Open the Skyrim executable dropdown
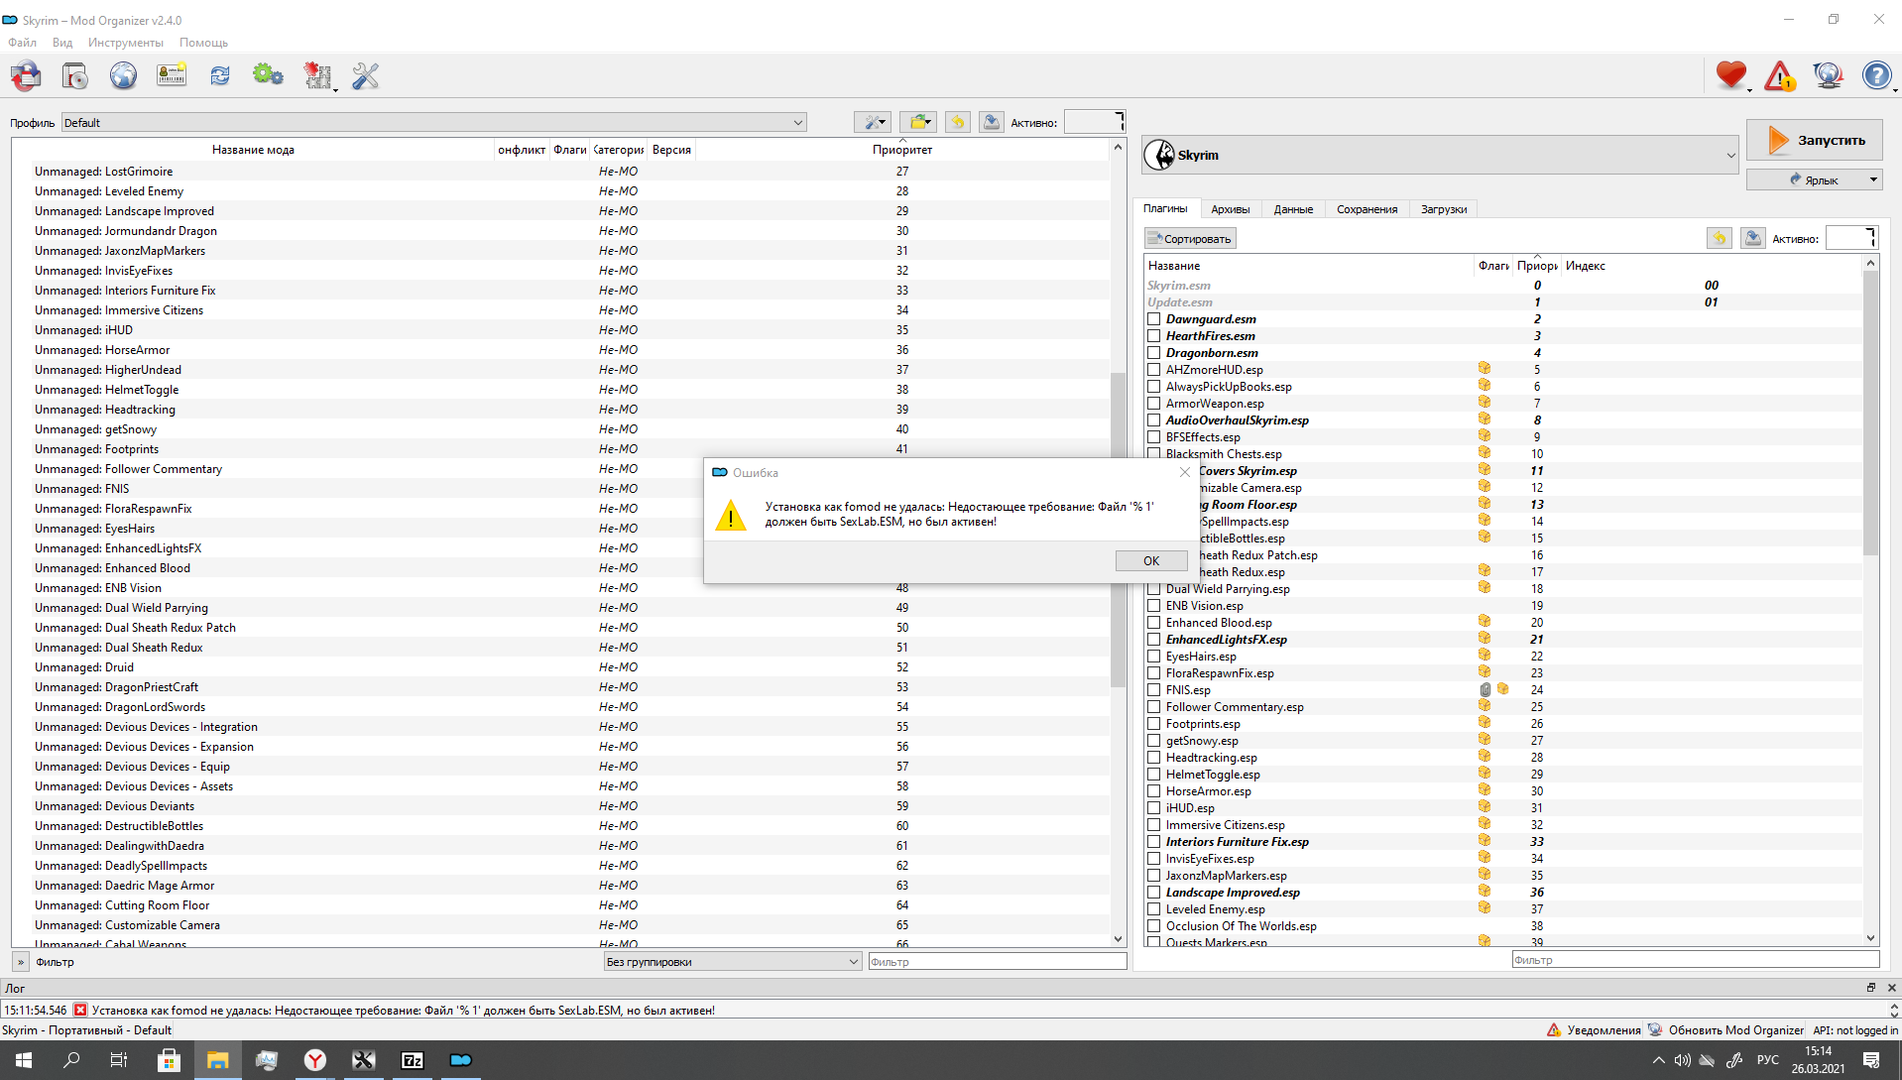The image size is (1902, 1080). 1440,155
